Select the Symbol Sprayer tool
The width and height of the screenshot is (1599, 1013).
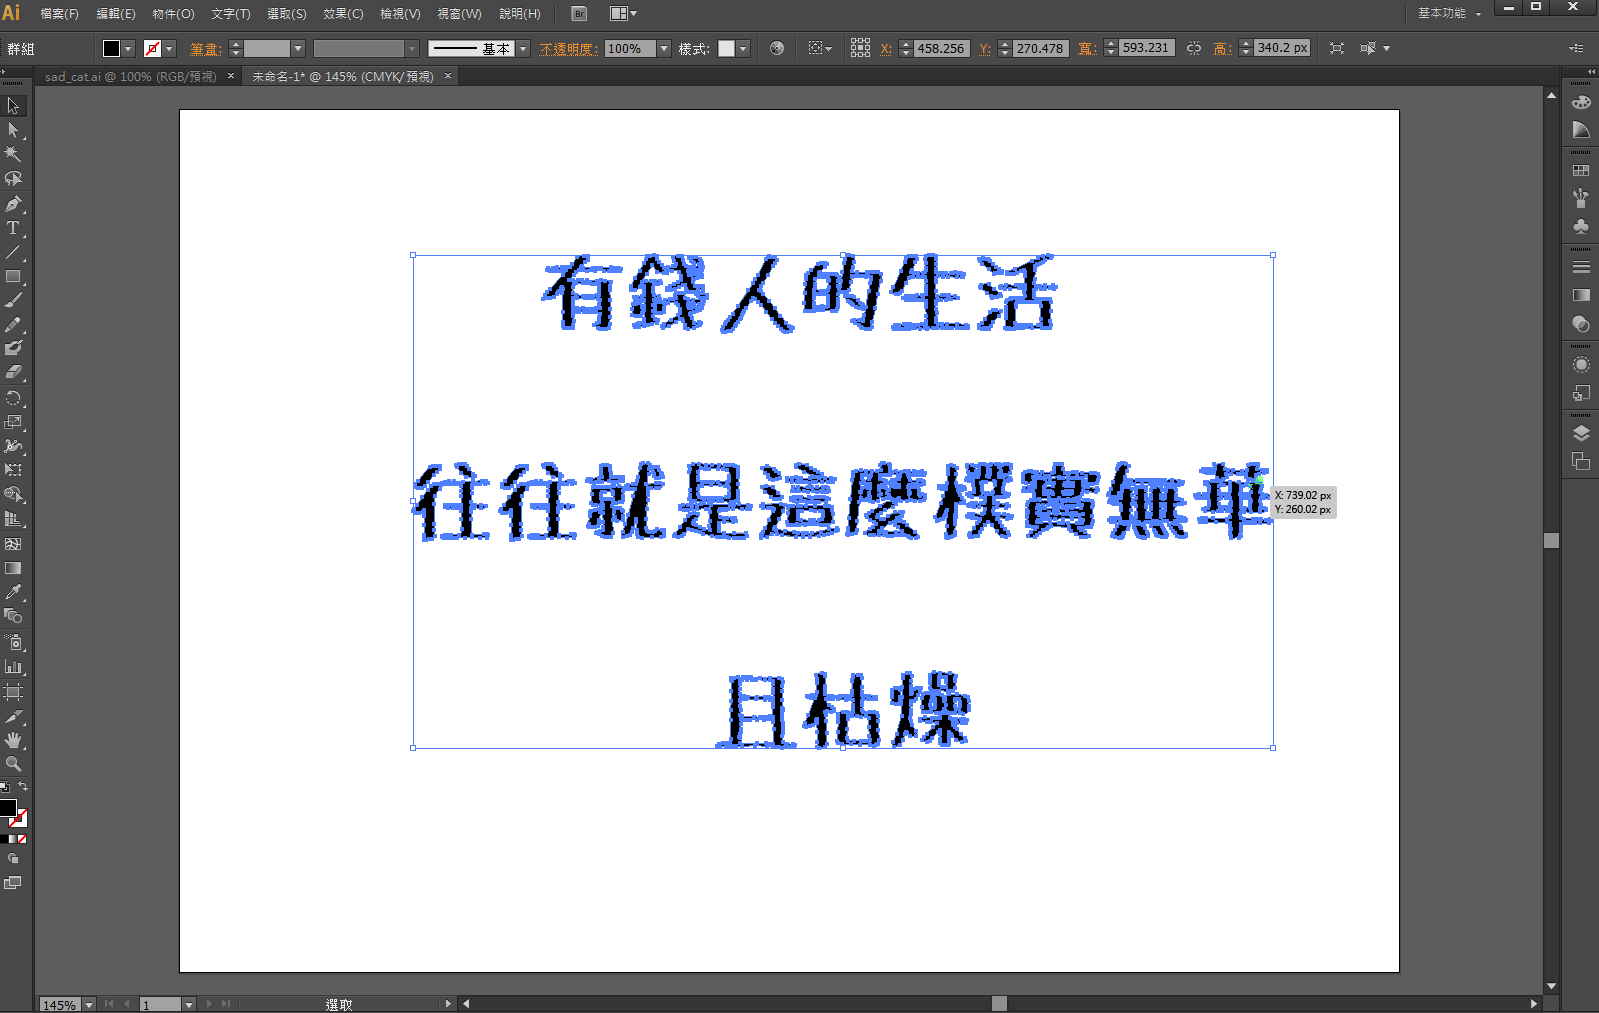(13, 642)
